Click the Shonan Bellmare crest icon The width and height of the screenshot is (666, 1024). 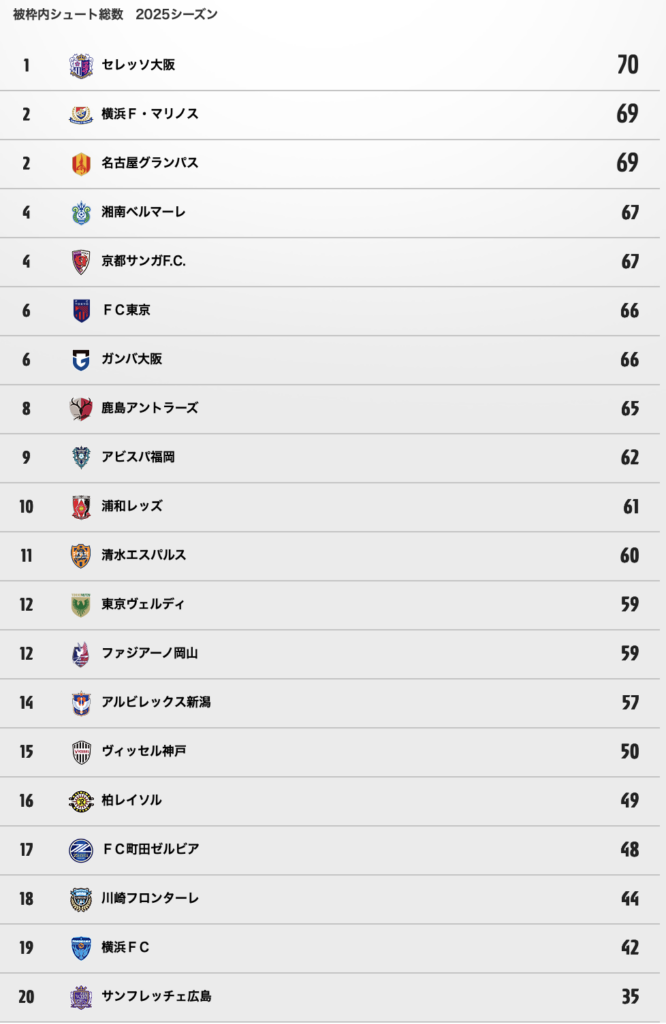[81, 212]
